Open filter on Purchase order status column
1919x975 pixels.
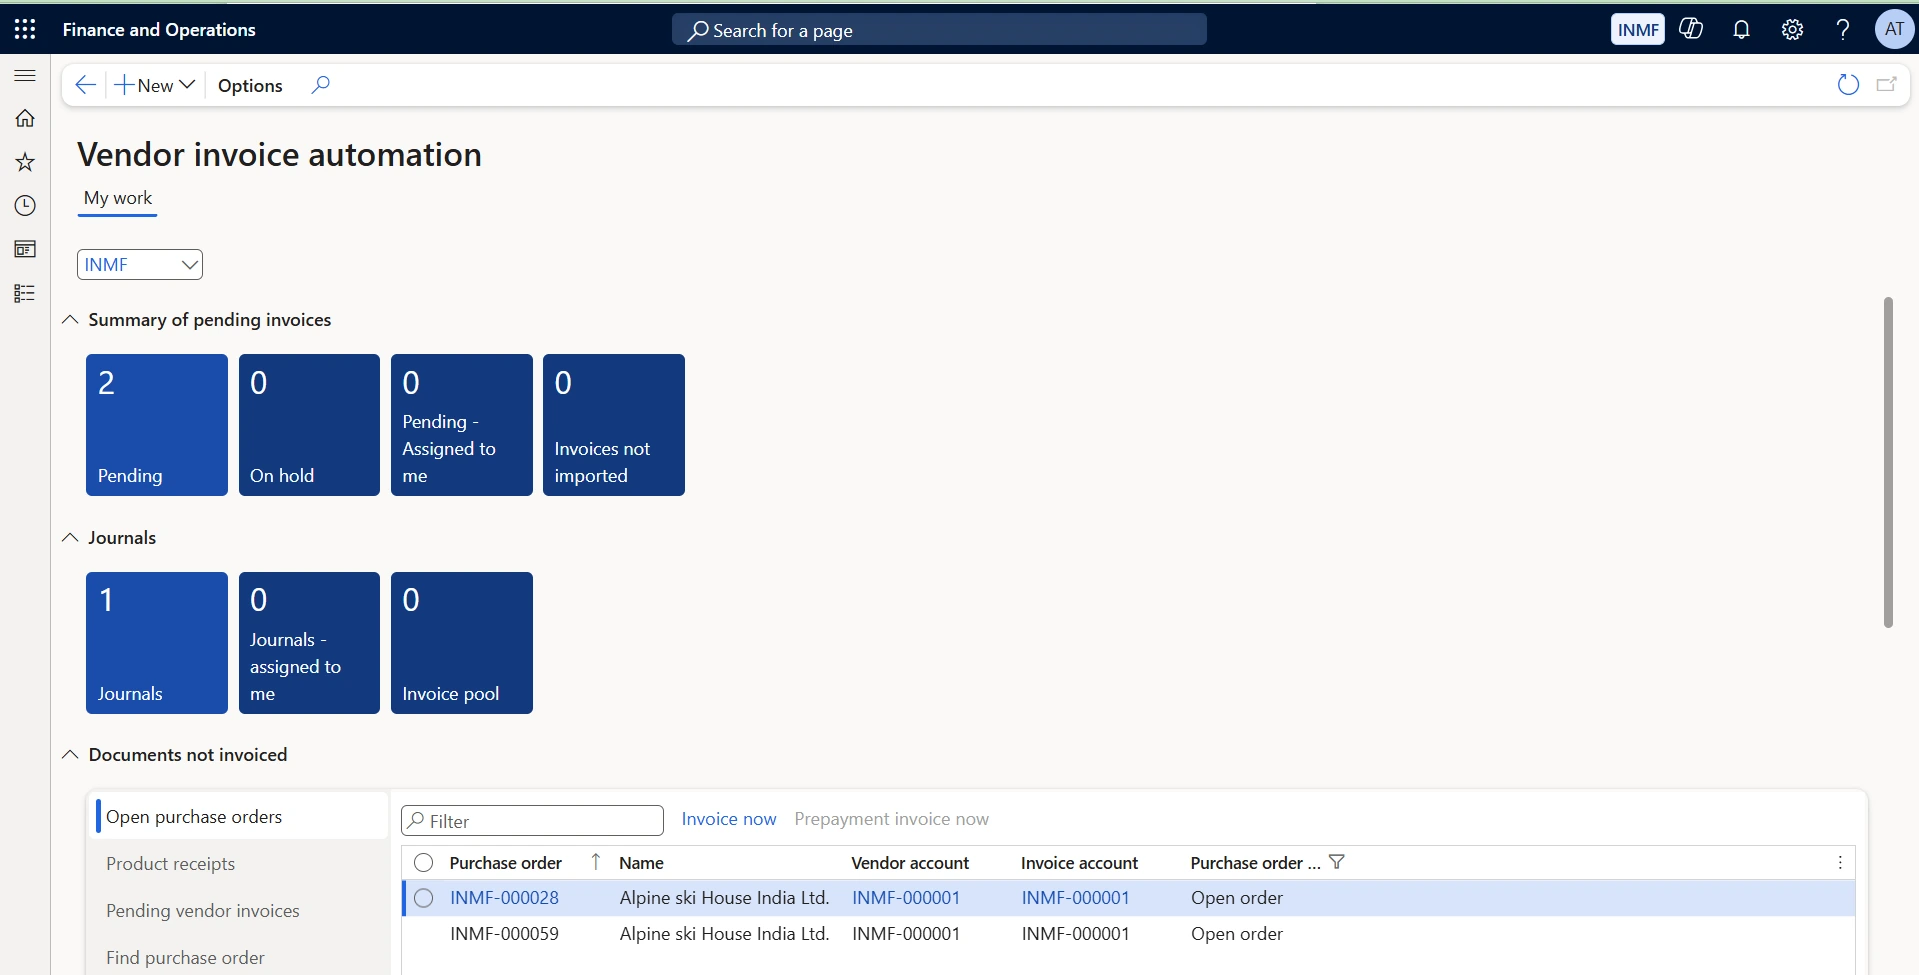click(1337, 862)
